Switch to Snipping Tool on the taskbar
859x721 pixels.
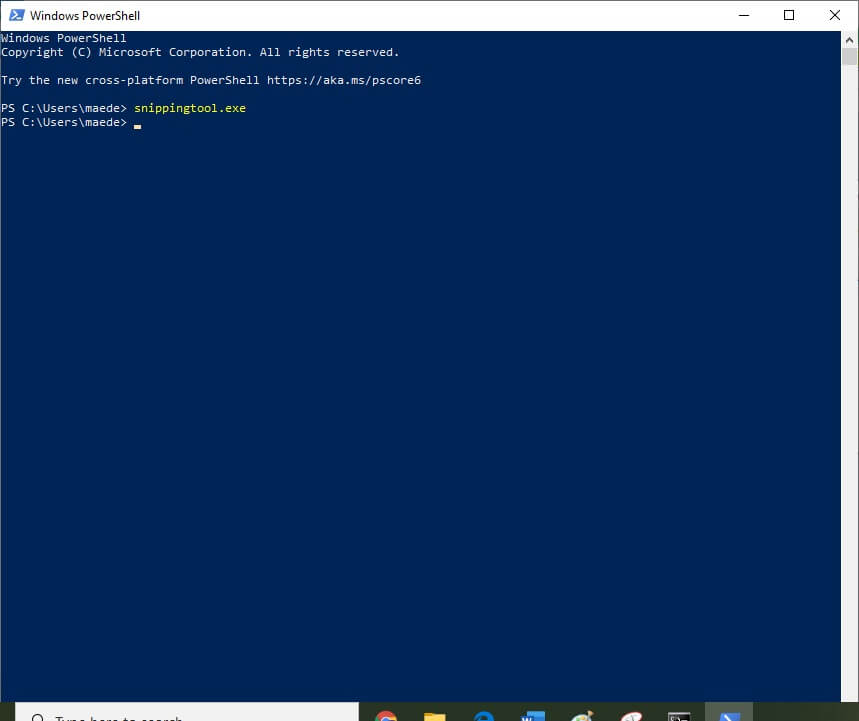click(x=630, y=716)
